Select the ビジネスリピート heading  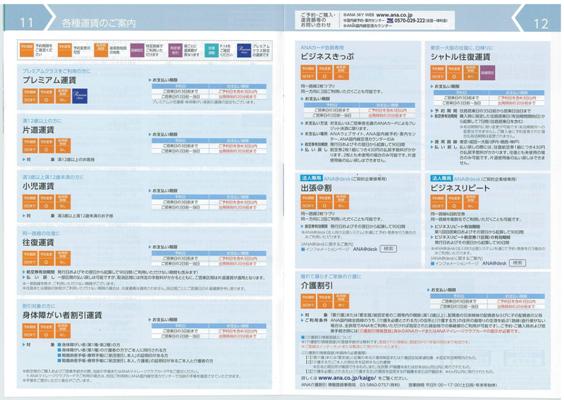point(460,188)
